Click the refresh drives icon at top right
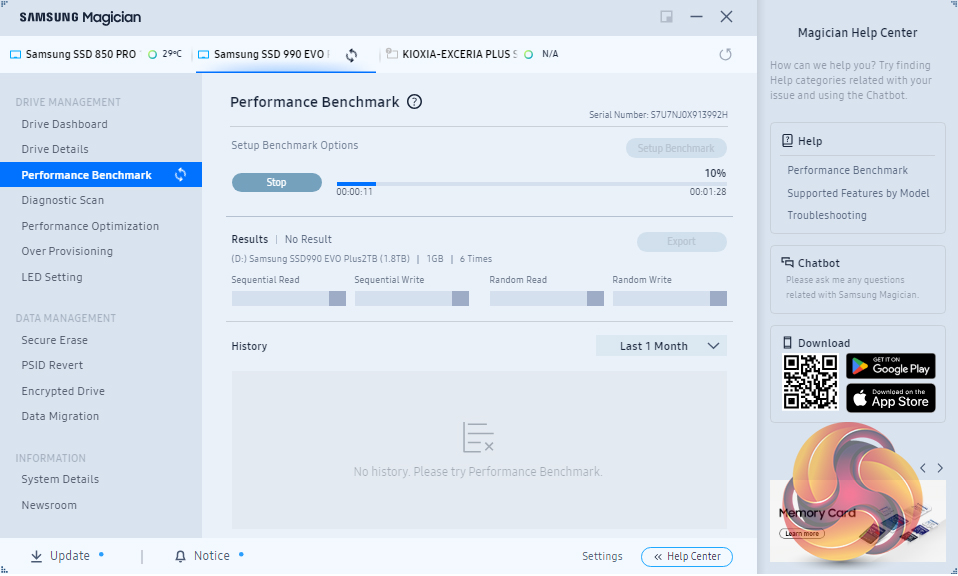 point(726,54)
